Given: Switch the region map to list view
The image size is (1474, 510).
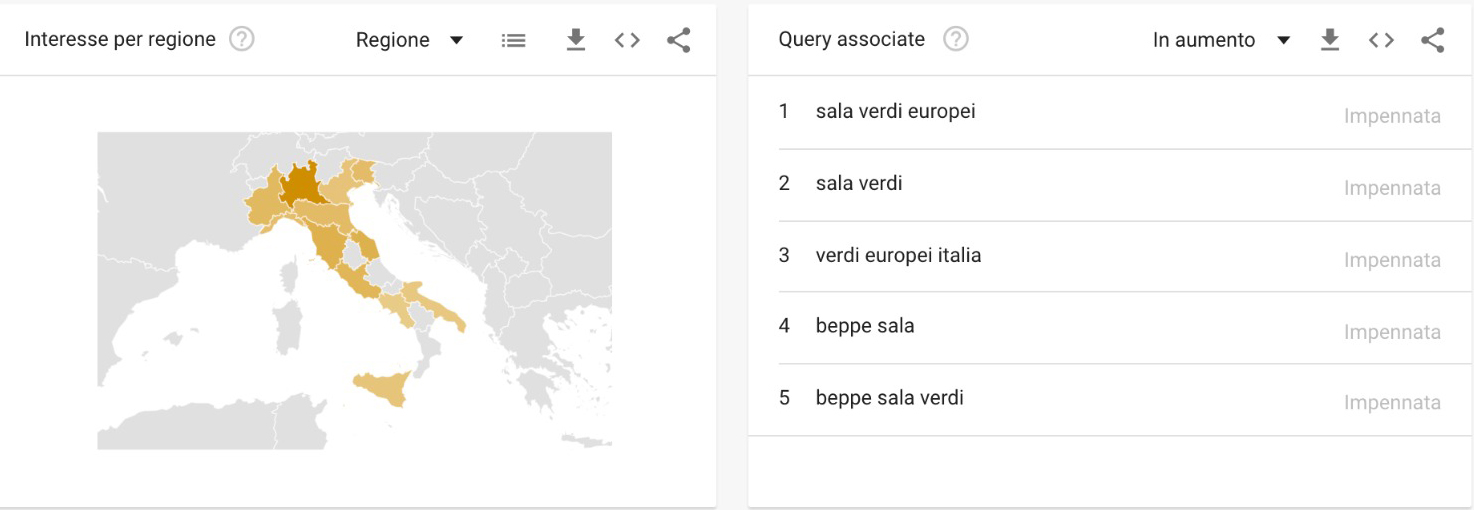Looking at the screenshot, I should [x=513, y=40].
